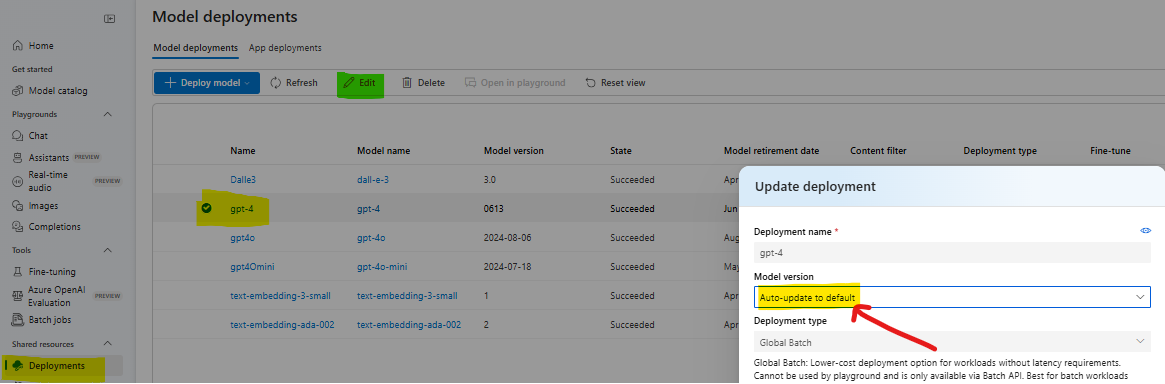The image size is (1165, 384).
Task: Open the Model catalog page
Action: point(51,91)
